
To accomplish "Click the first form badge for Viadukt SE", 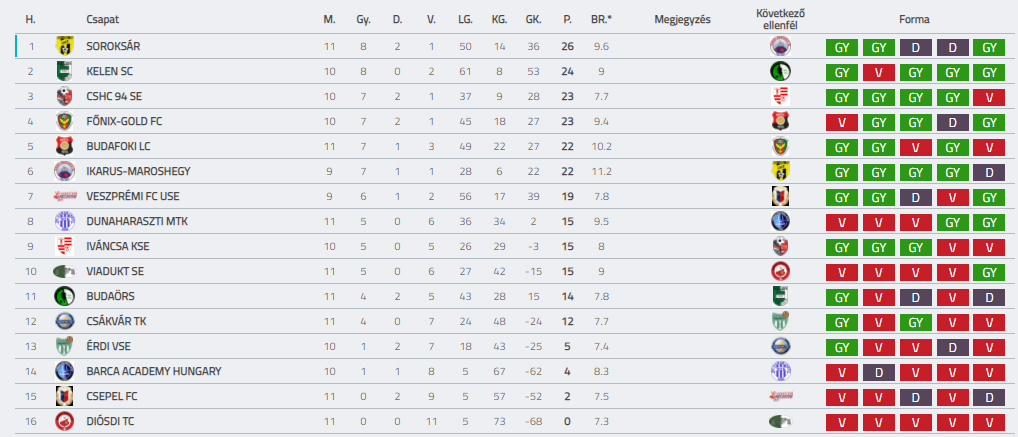I will (x=842, y=271).
